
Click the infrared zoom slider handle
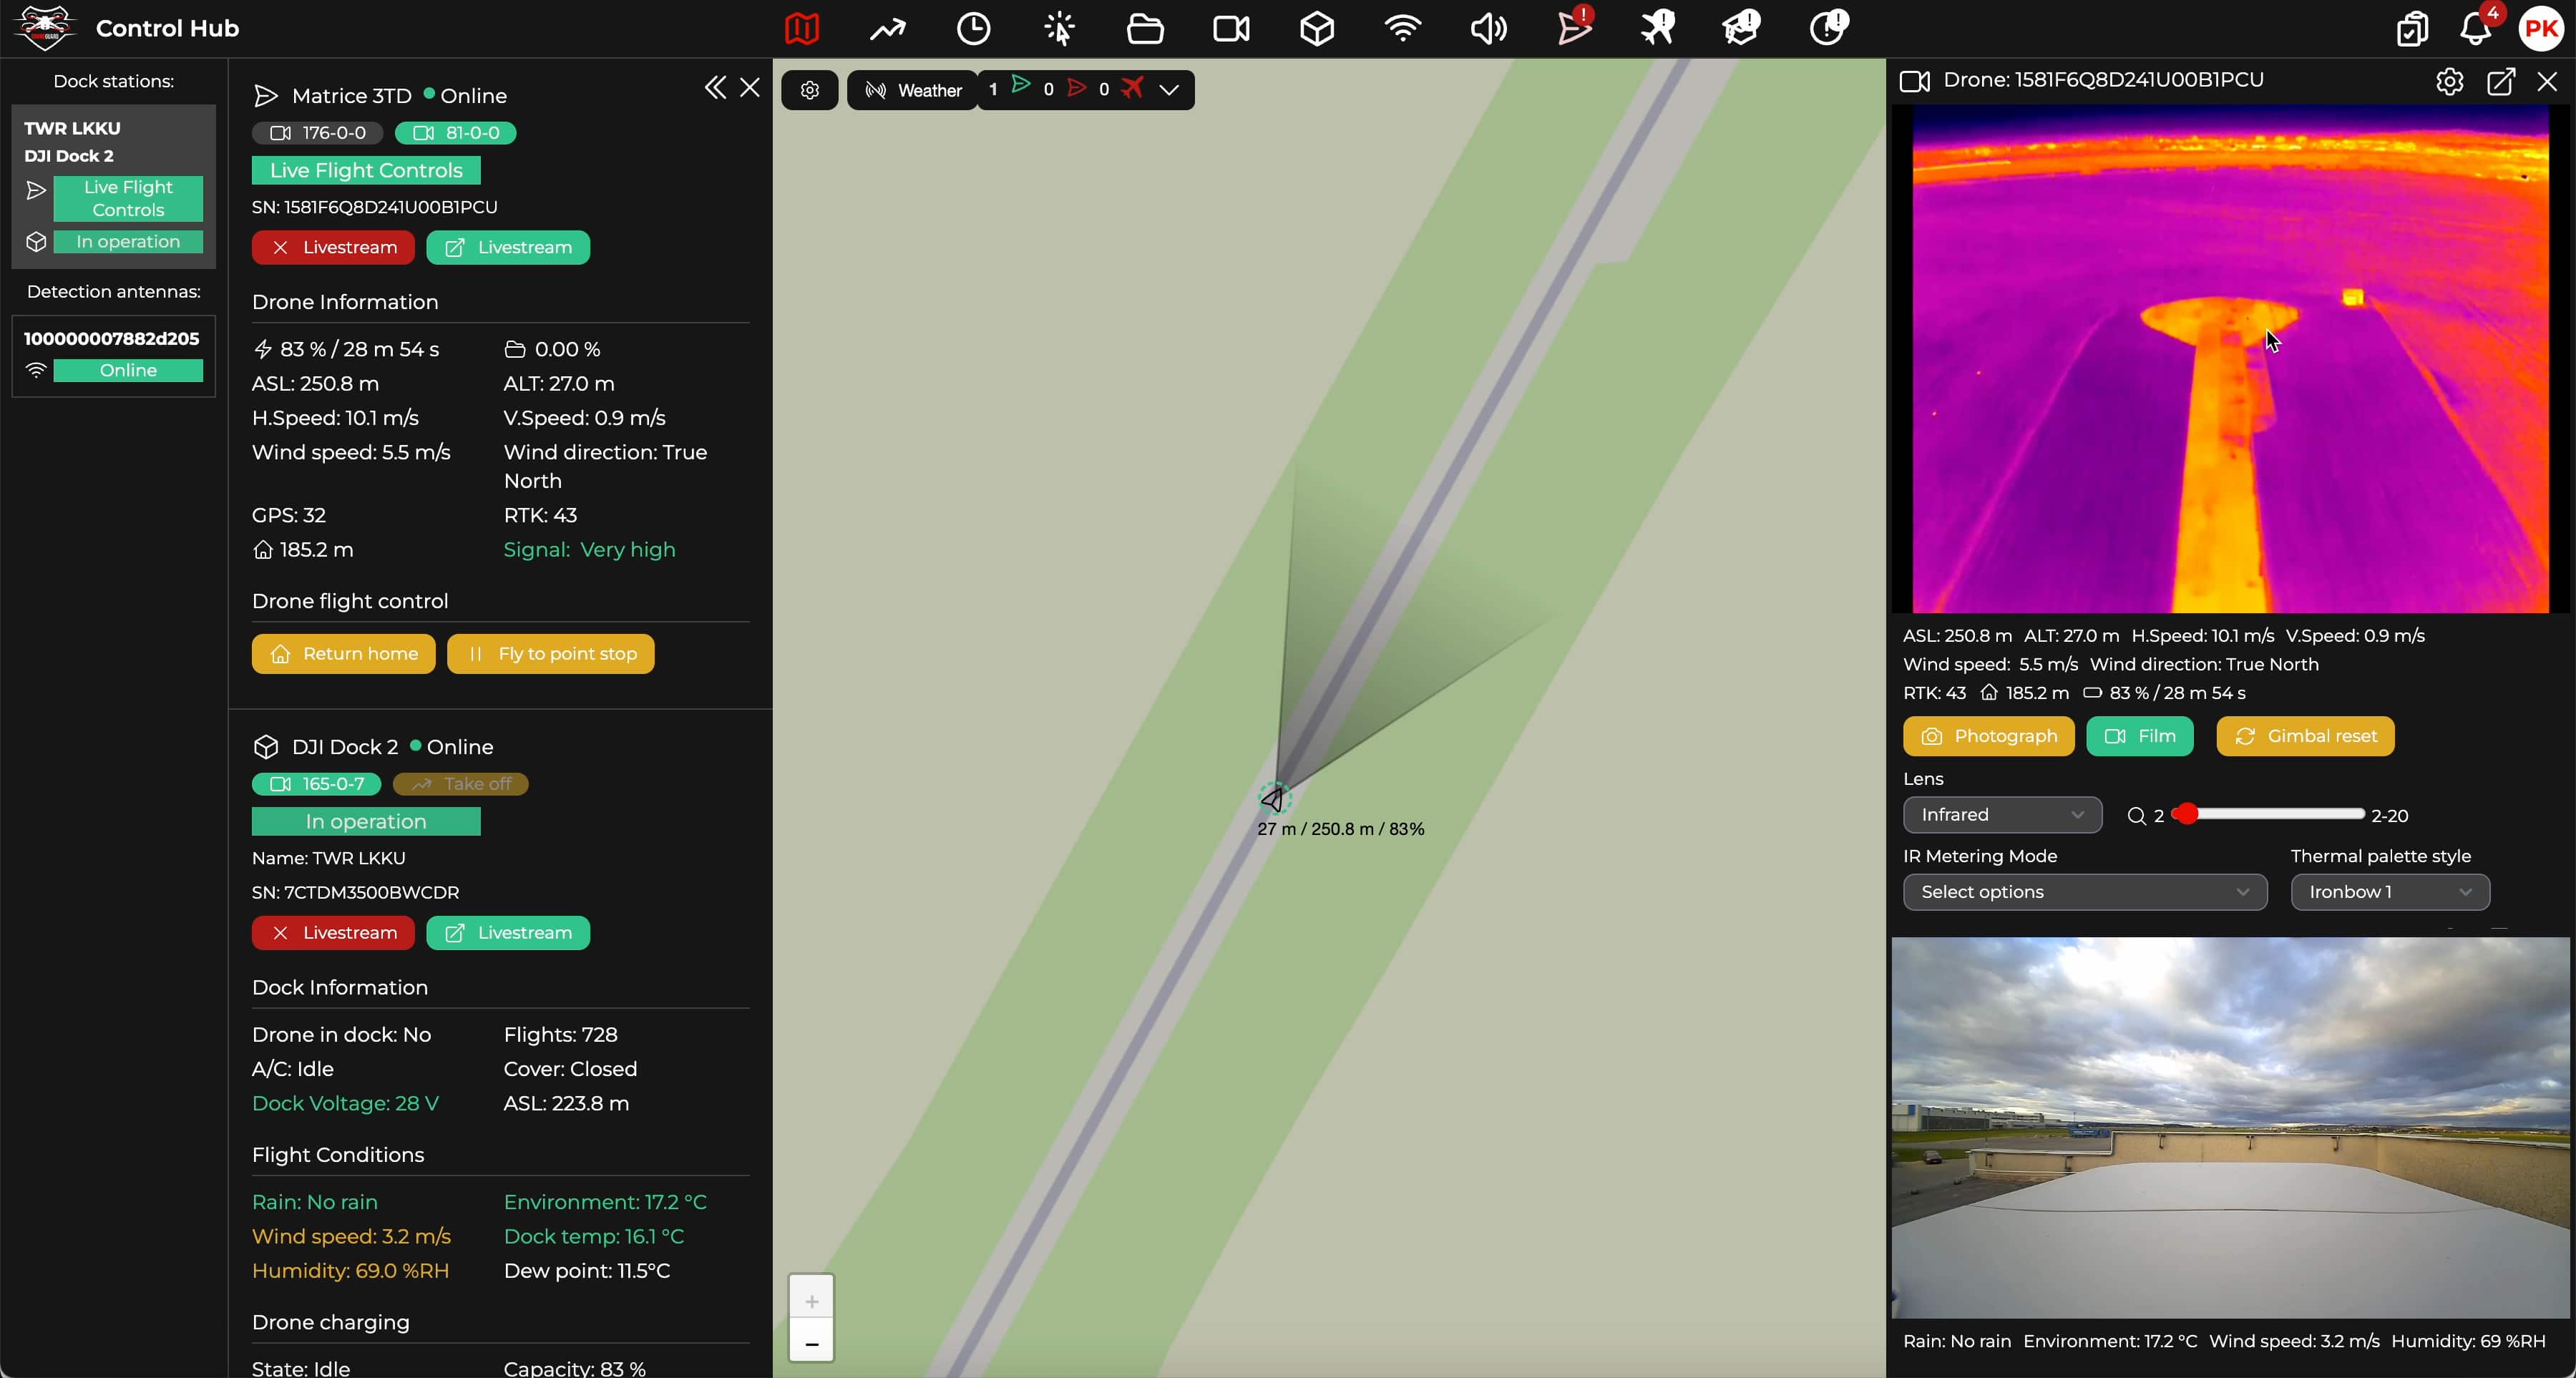pos(2187,814)
